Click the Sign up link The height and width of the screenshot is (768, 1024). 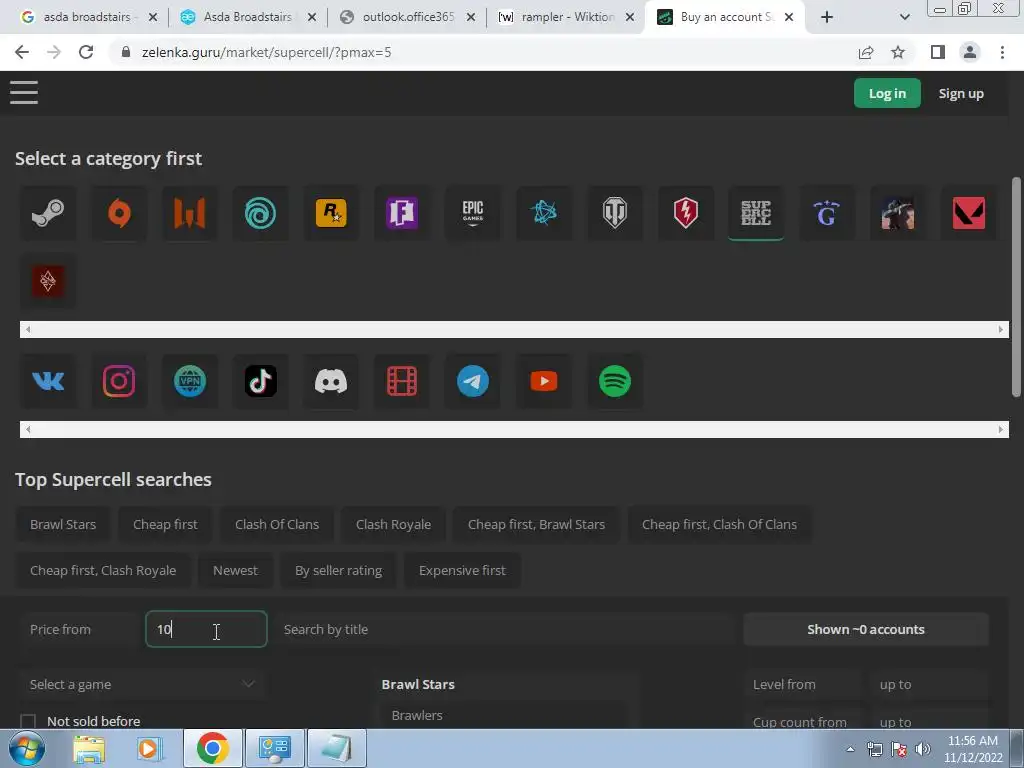961,93
